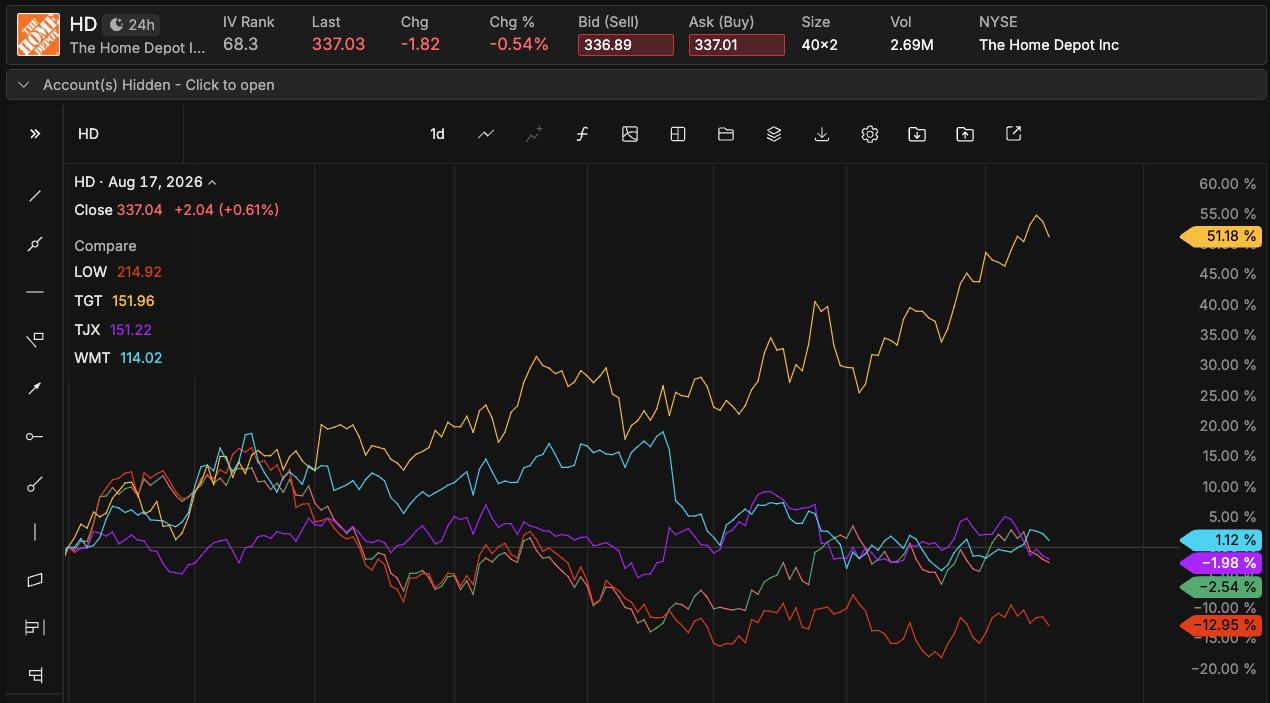Click the chart snapshot image icon
This screenshot has height=703, width=1270.
click(x=630, y=134)
